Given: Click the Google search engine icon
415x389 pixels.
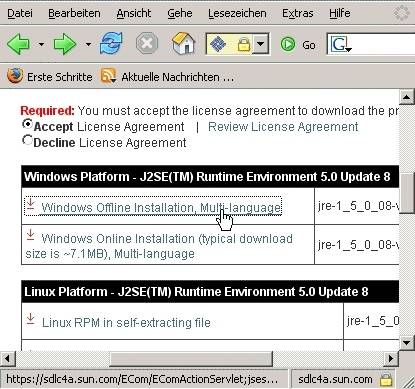Looking at the screenshot, I should click(341, 44).
